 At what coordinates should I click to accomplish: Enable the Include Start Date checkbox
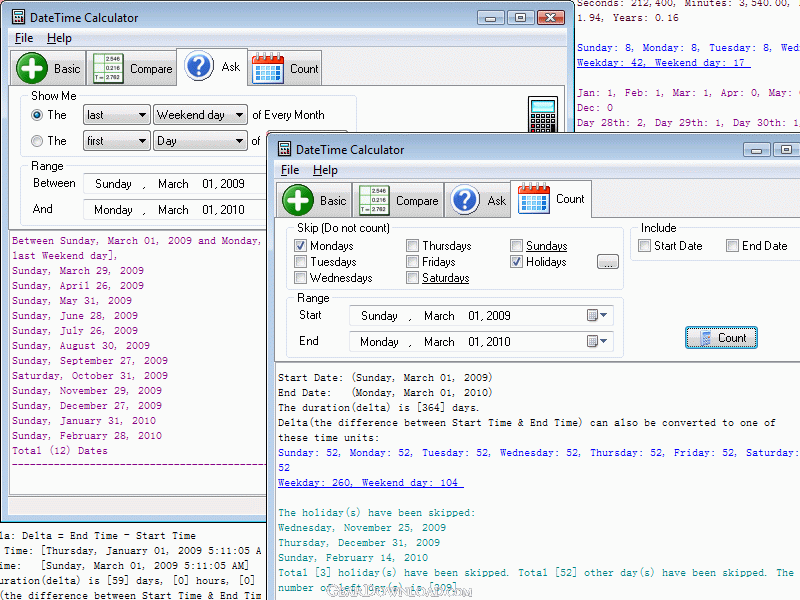click(x=644, y=246)
